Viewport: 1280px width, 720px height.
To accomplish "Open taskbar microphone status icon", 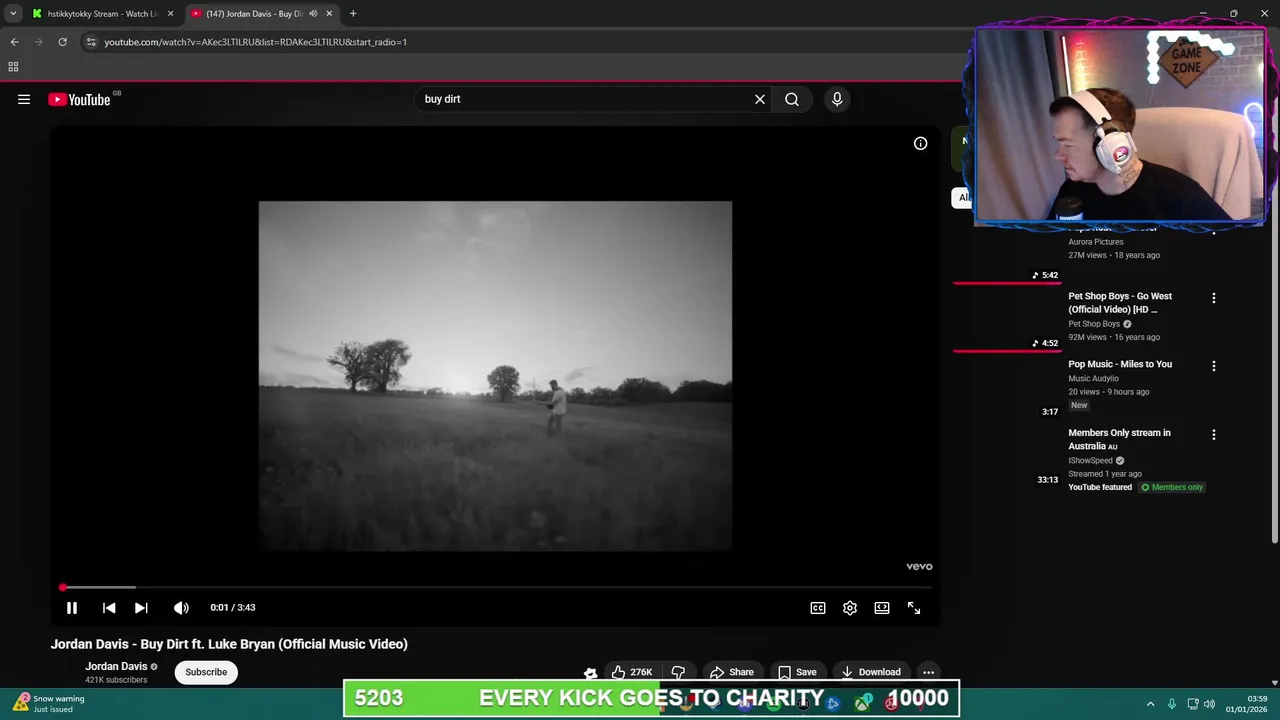I will pos(1171,704).
